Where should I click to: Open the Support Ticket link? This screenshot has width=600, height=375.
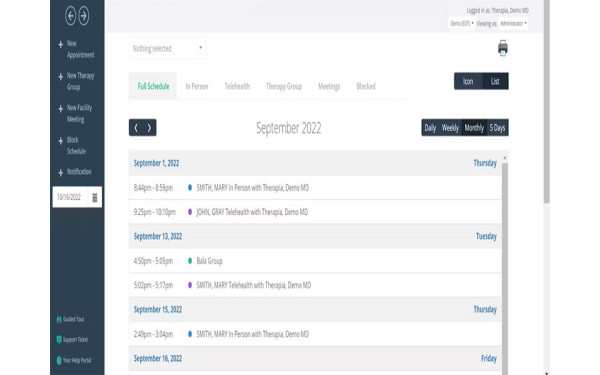75,339
